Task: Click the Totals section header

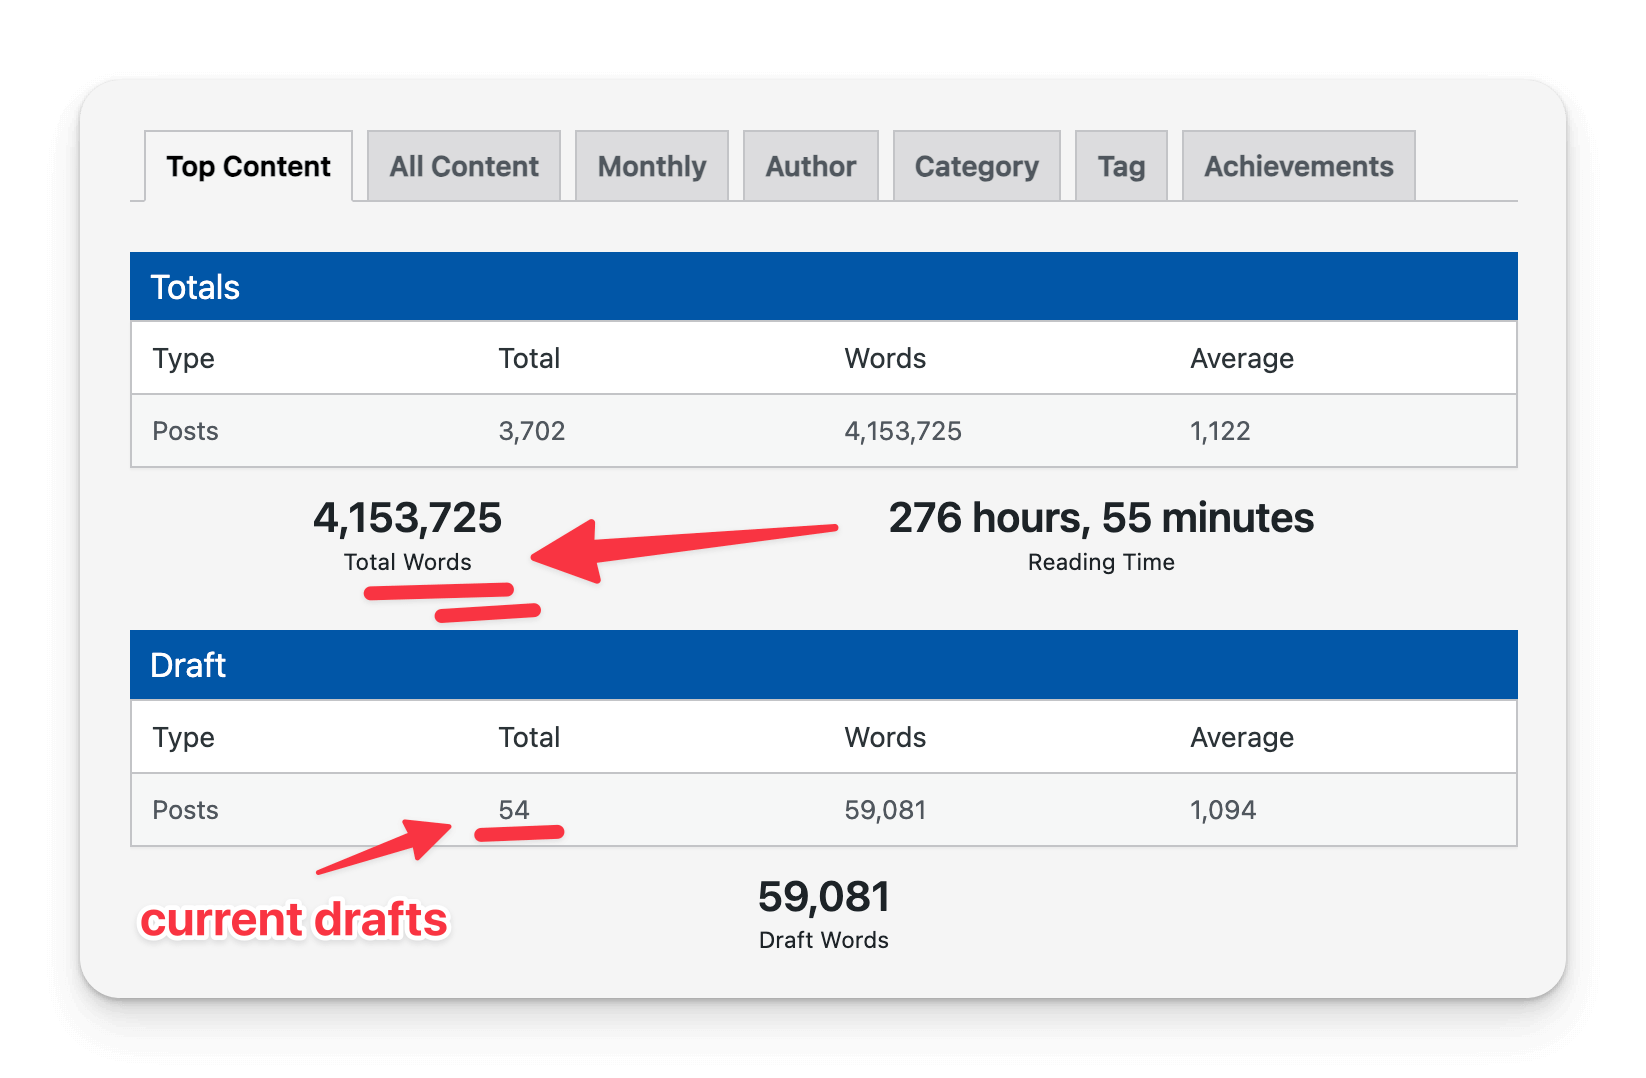Action: coord(196,287)
